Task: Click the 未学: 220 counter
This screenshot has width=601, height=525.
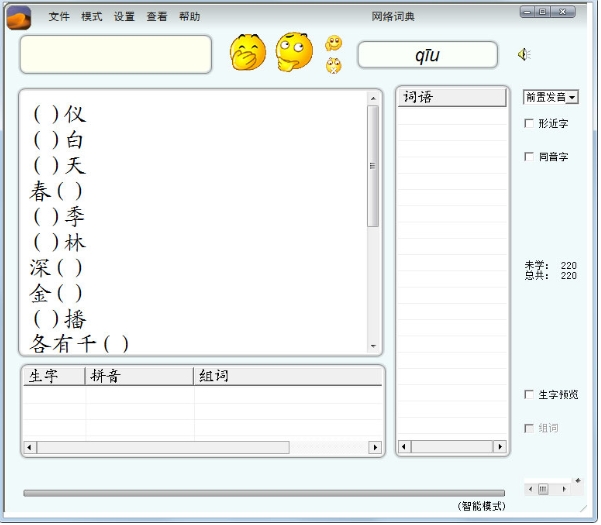Action: (551, 266)
